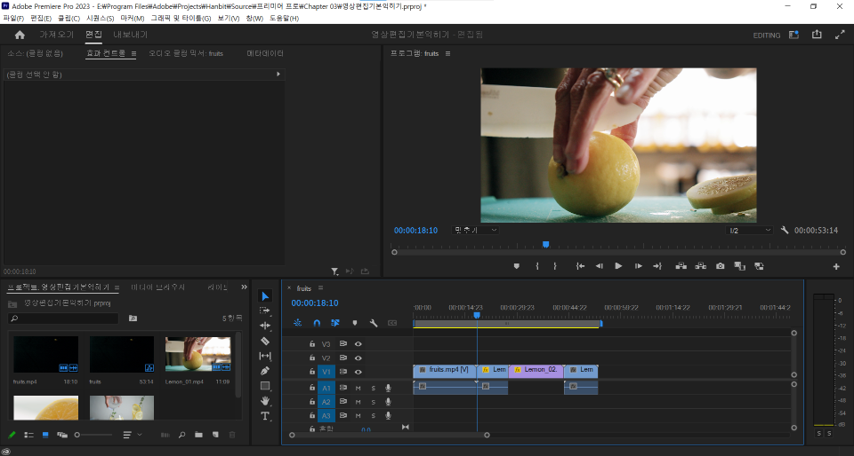Image resolution: width=854 pixels, height=456 pixels.
Task: Mute audio track A1
Action: coord(358,388)
